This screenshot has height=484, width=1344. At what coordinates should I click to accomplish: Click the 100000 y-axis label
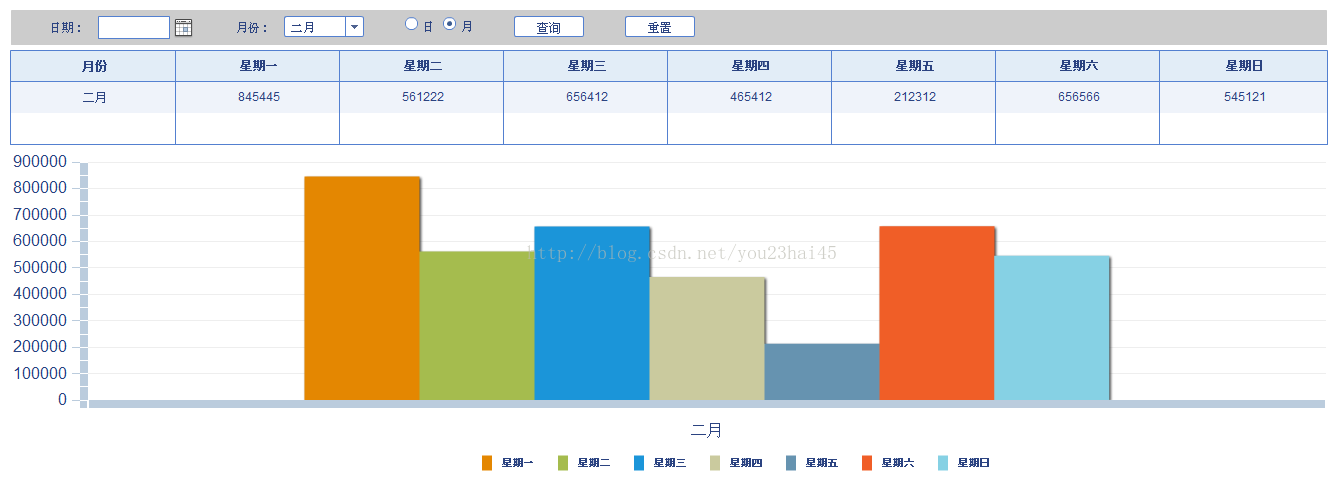41,373
